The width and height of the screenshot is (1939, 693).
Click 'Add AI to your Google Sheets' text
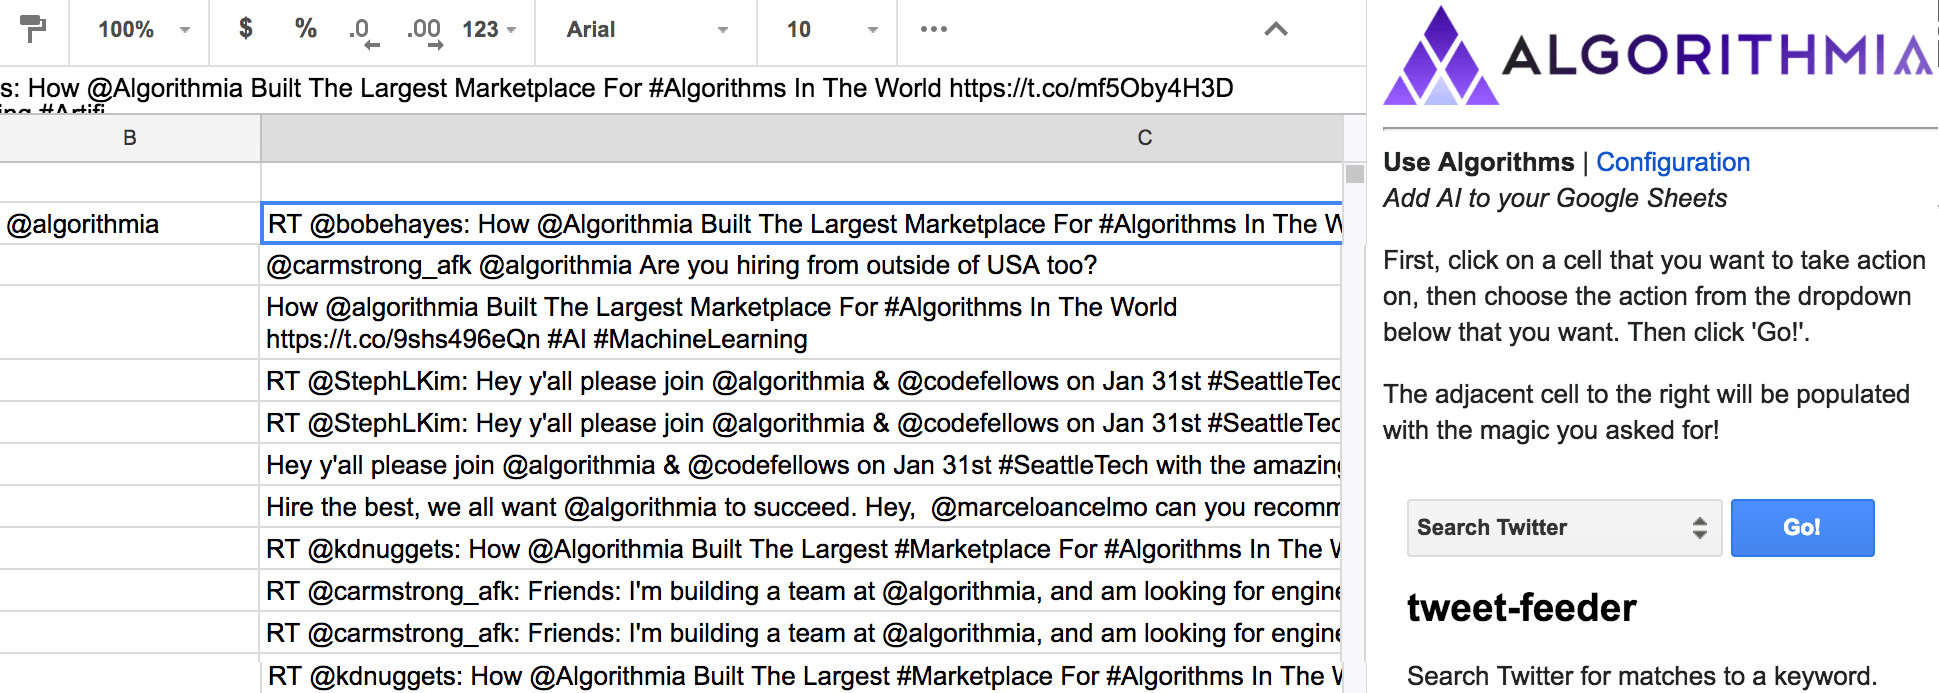coord(1555,198)
